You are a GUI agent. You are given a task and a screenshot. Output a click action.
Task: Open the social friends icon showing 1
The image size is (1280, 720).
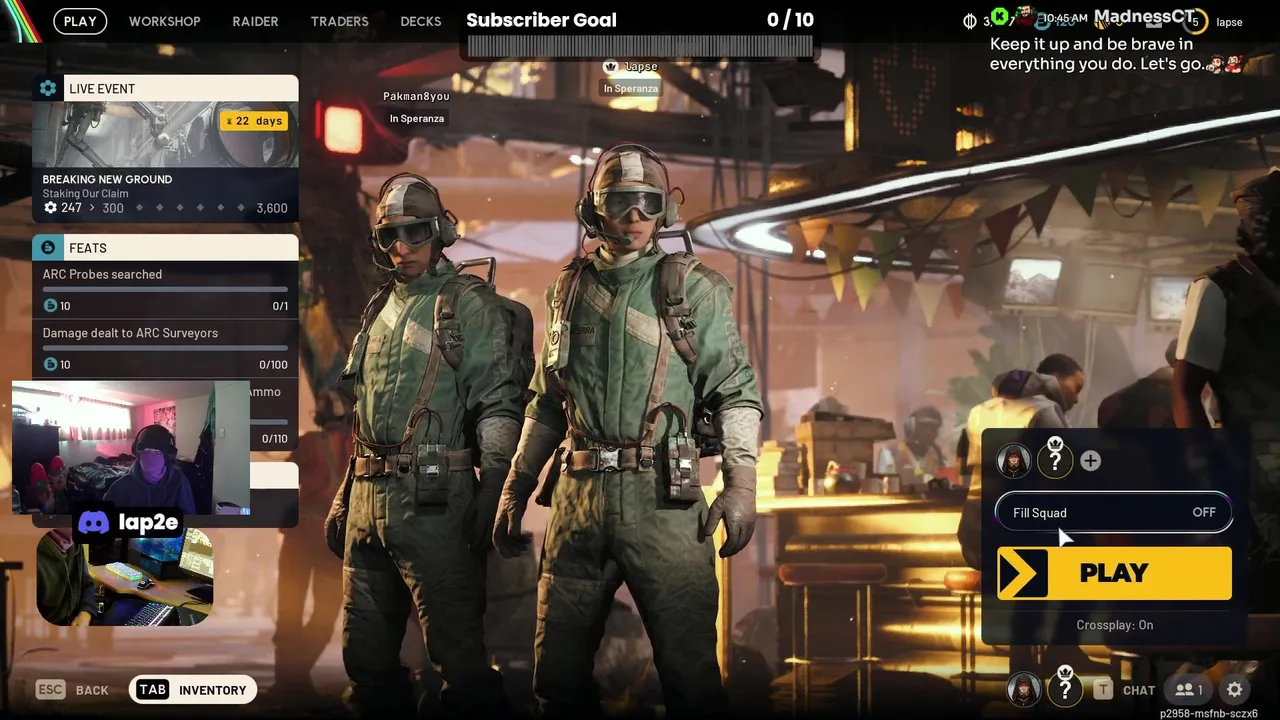point(1188,690)
